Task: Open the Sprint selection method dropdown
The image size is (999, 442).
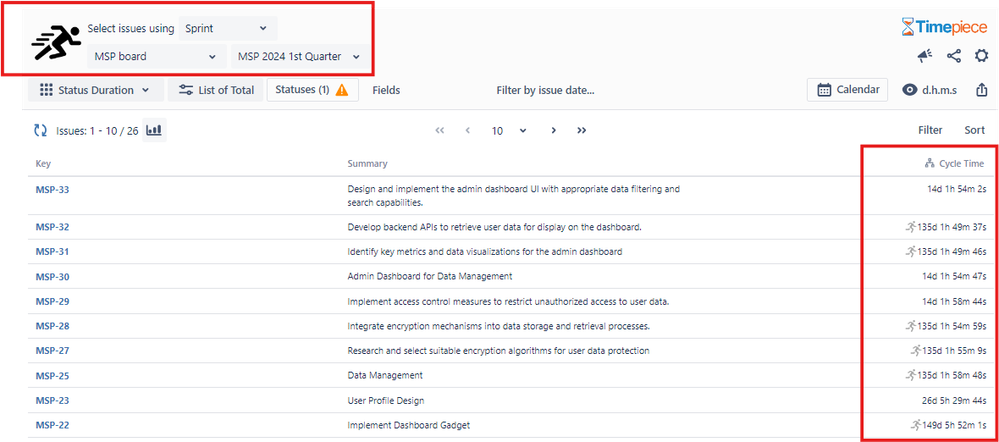Action: tap(227, 29)
